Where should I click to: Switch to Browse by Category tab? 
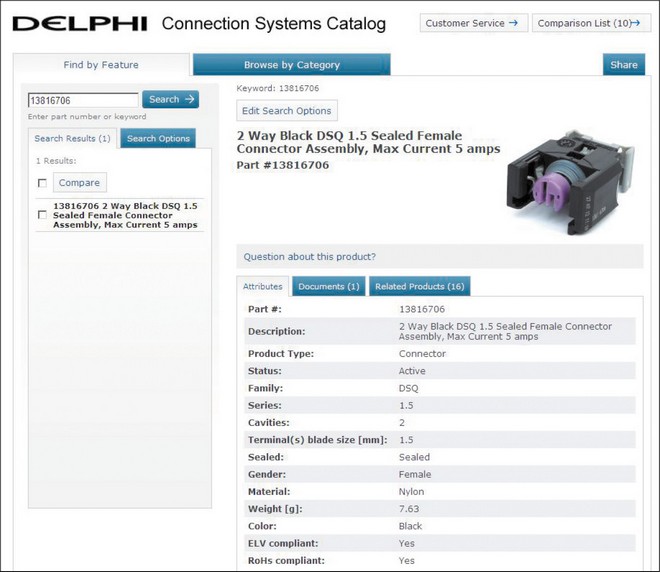pos(291,65)
